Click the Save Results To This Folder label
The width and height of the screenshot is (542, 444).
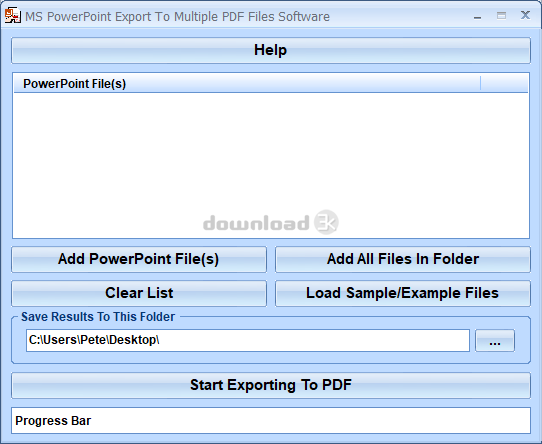[x=98, y=317]
